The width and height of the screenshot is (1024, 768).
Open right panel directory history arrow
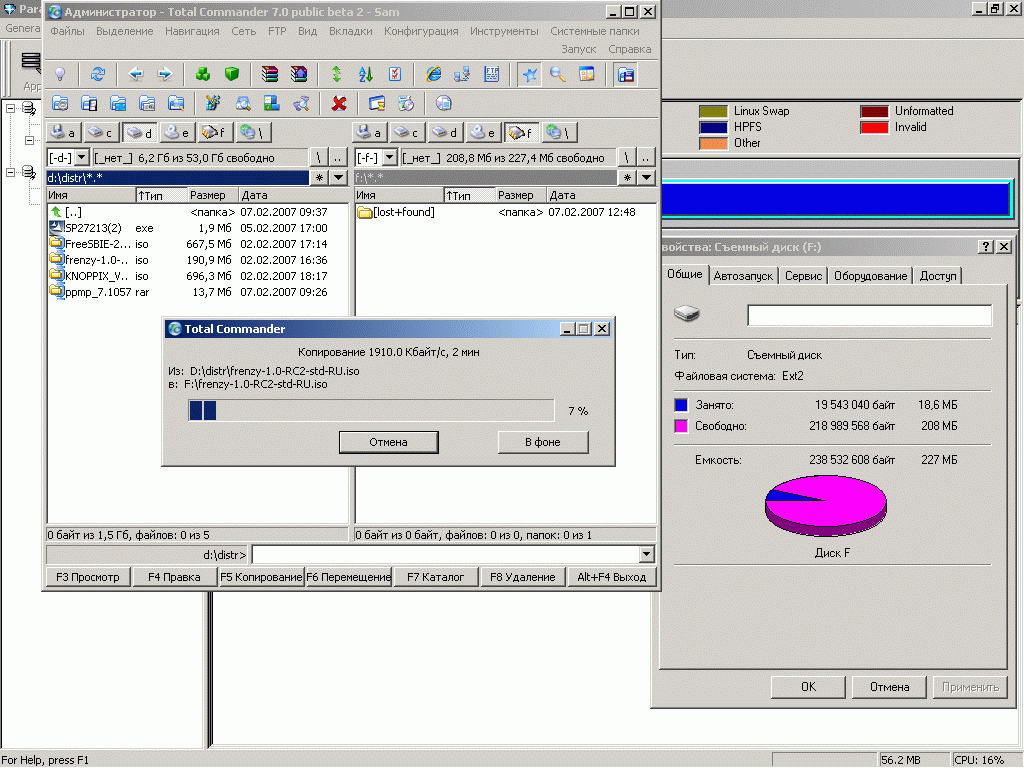point(647,178)
